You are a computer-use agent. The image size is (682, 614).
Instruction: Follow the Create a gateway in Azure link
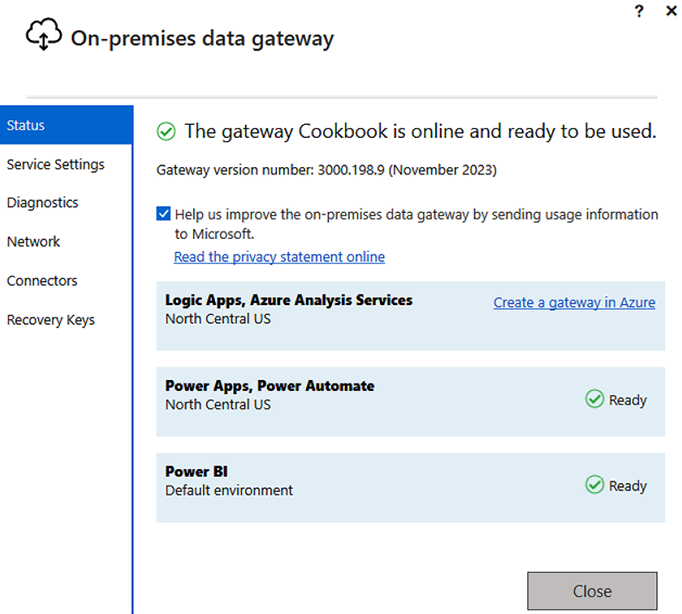tap(574, 302)
